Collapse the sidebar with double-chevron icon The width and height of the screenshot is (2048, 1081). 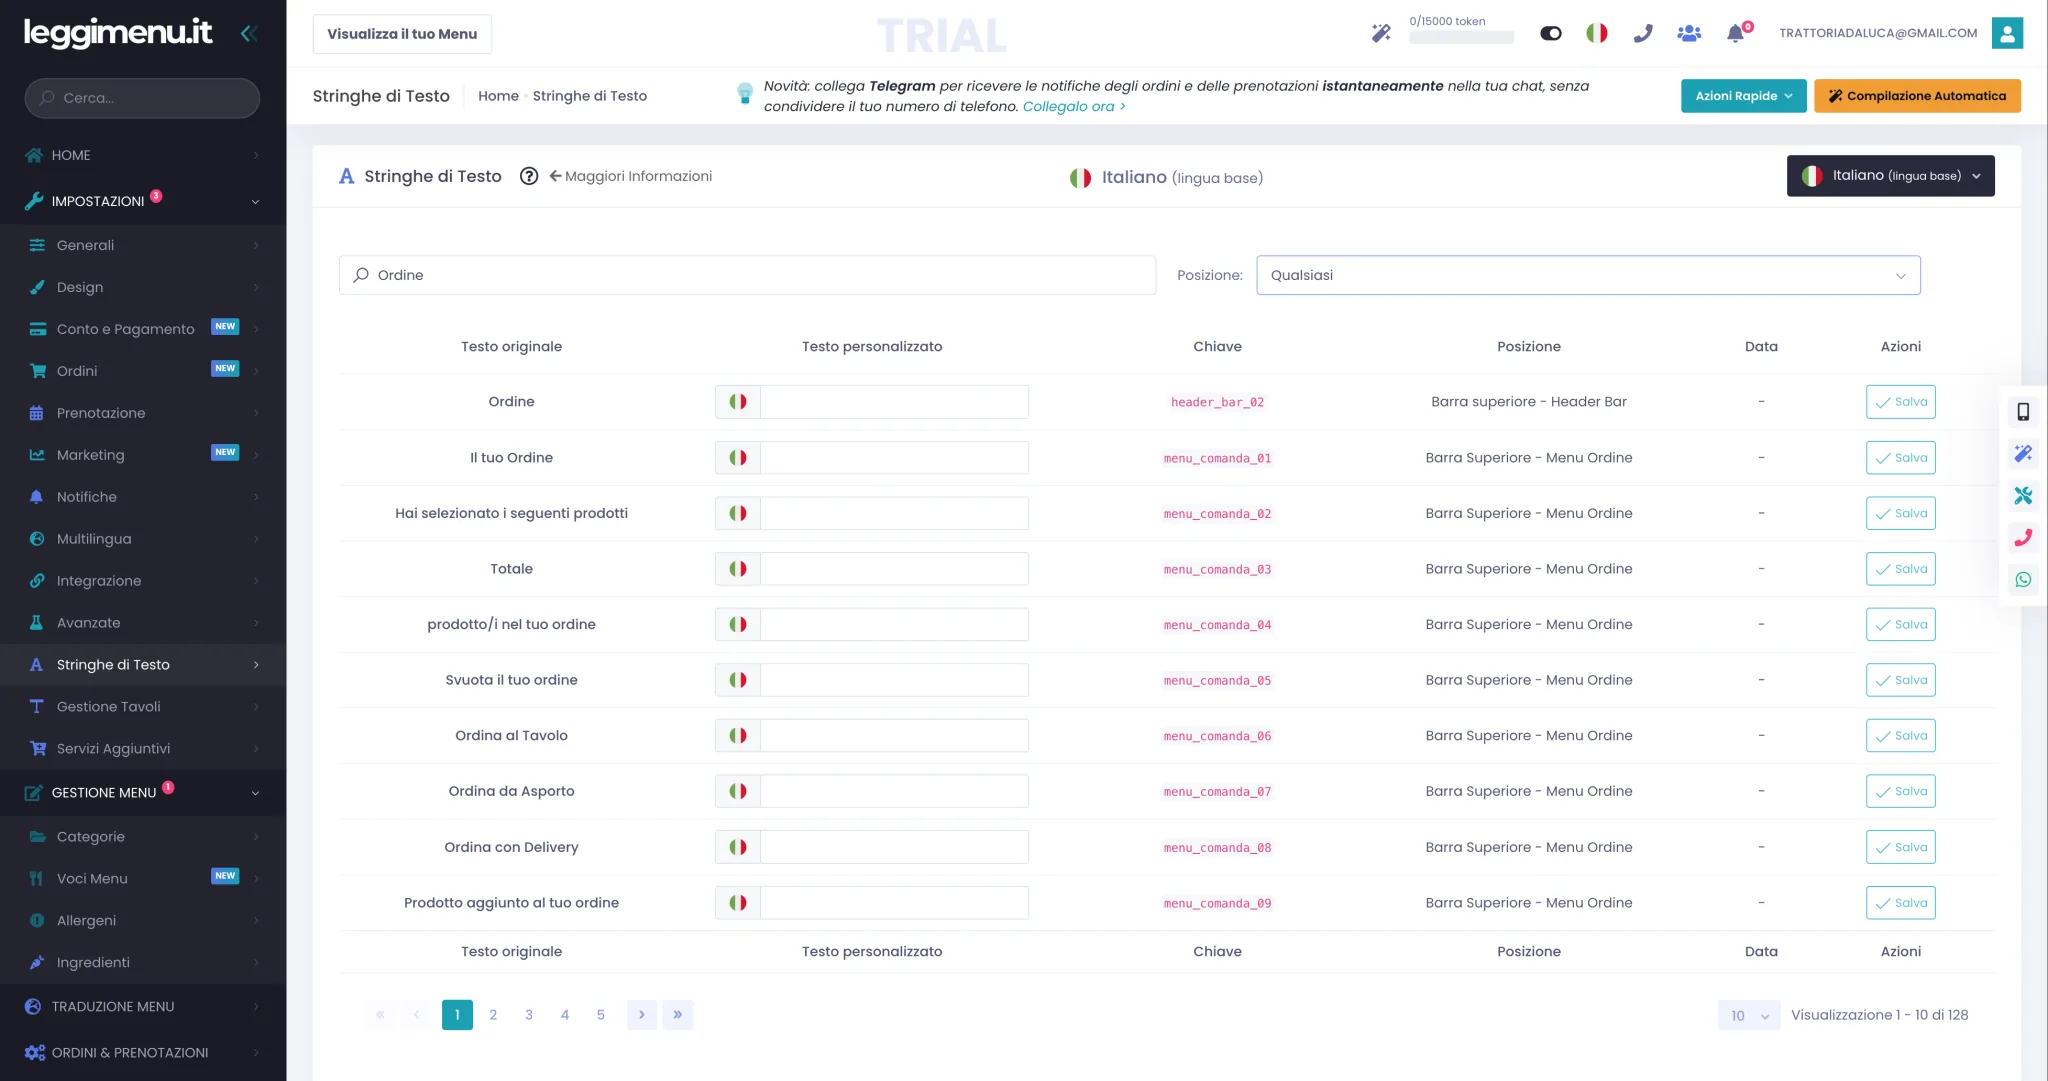249,33
